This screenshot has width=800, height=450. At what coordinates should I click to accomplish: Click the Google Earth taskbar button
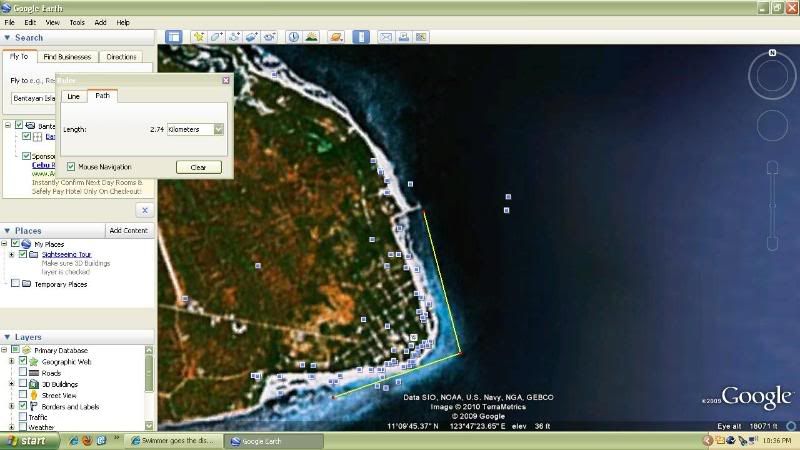[274, 441]
